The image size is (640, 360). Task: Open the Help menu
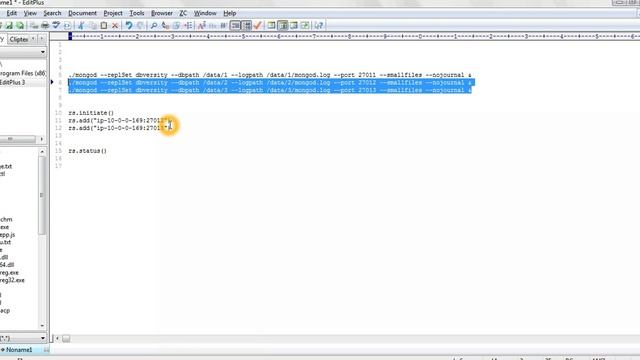[x=229, y=13]
